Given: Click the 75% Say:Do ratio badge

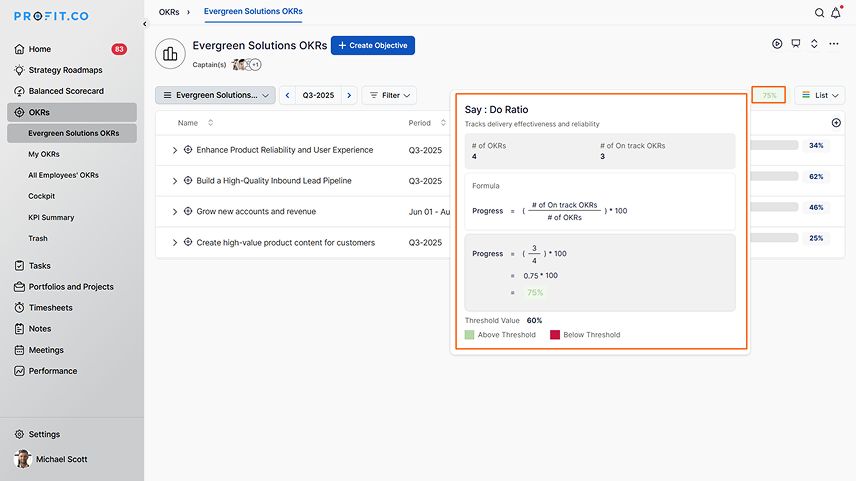Looking at the screenshot, I should click(x=769, y=95).
